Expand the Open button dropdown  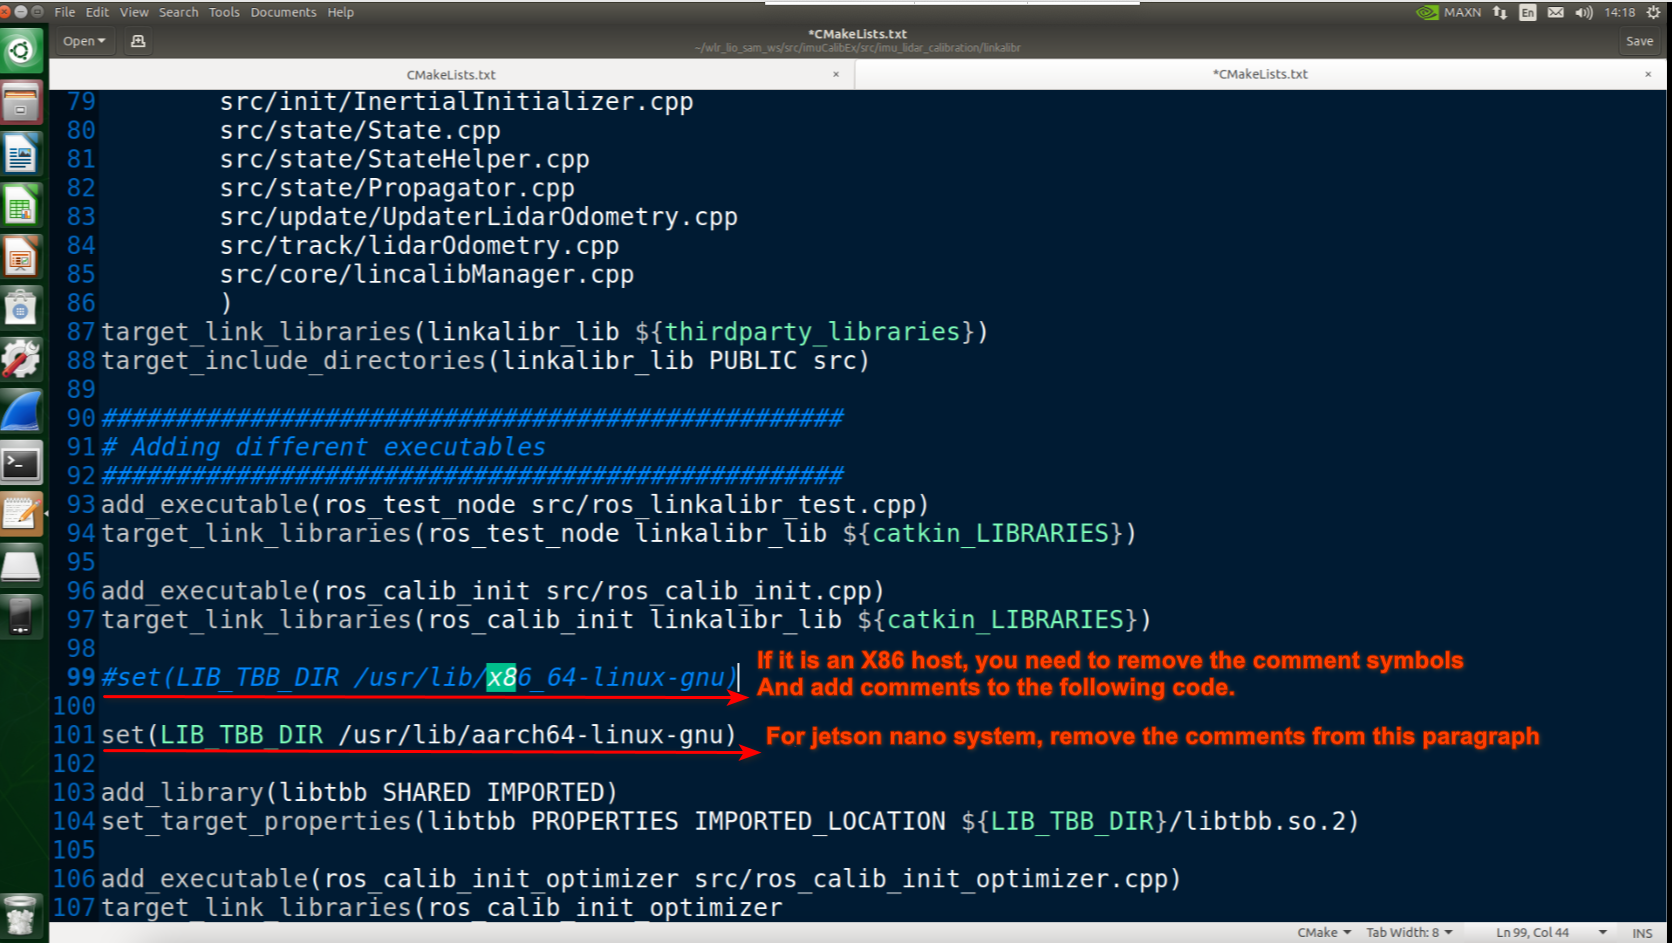click(84, 41)
